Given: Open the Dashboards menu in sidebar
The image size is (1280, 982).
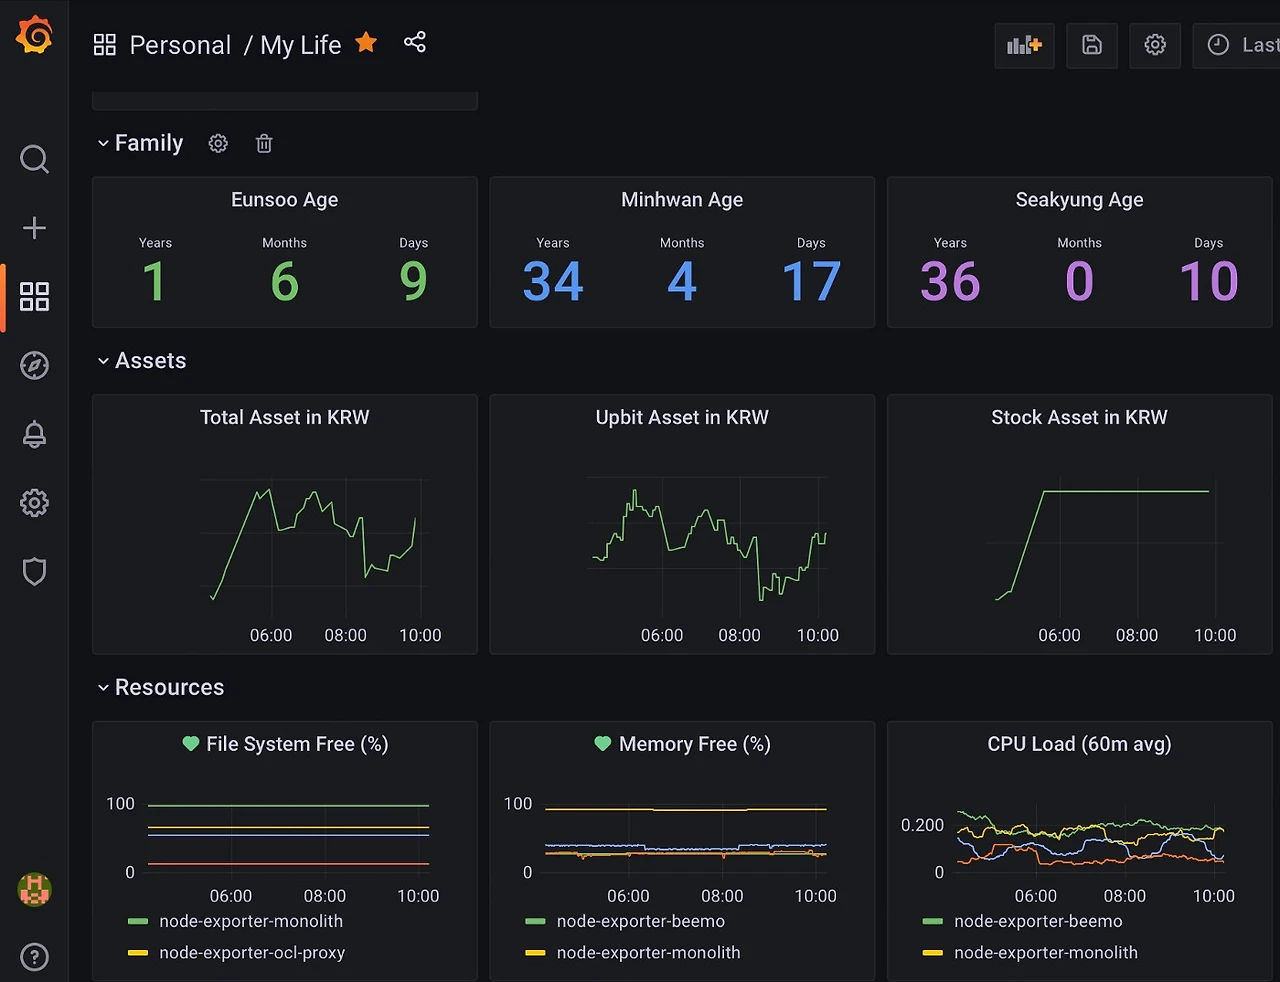Looking at the screenshot, I should 34,297.
